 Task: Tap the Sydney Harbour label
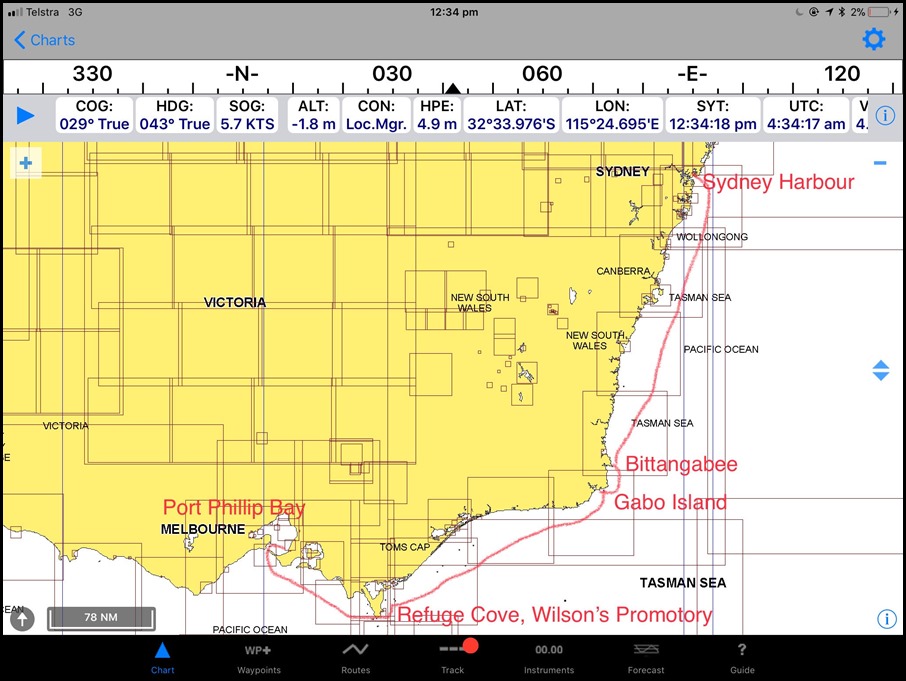778,182
